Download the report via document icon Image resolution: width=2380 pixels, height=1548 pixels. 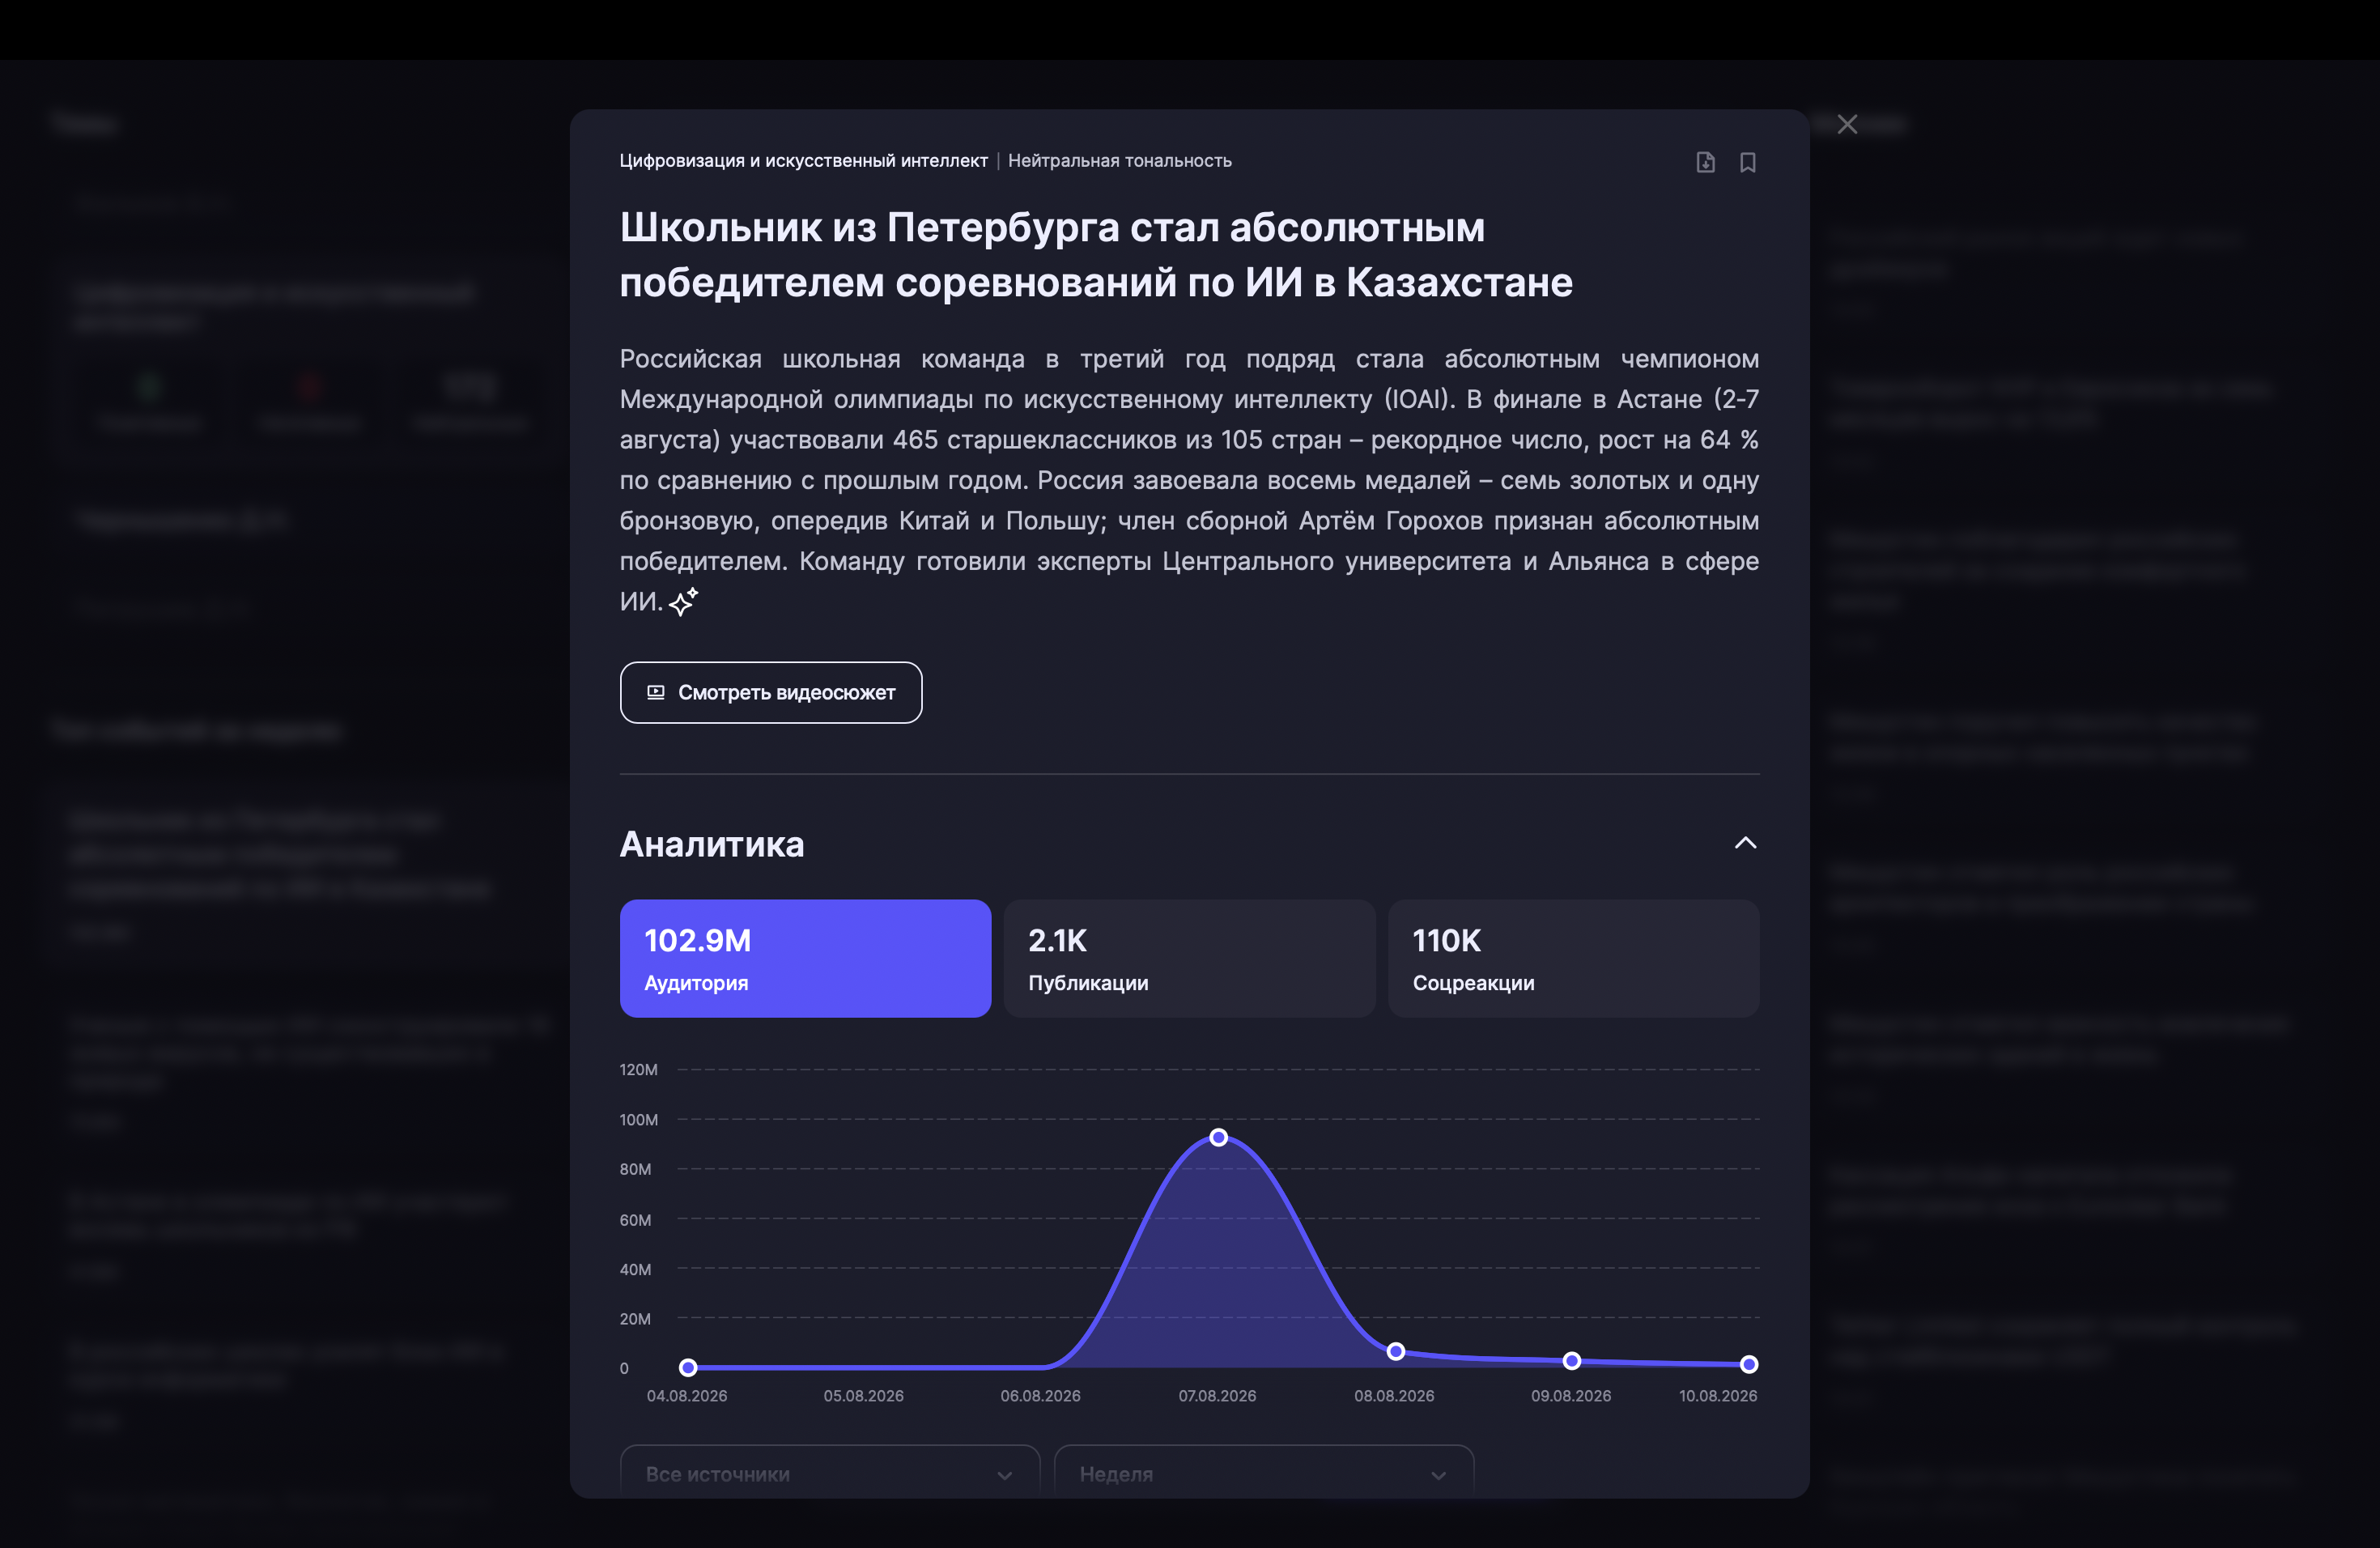click(1705, 162)
